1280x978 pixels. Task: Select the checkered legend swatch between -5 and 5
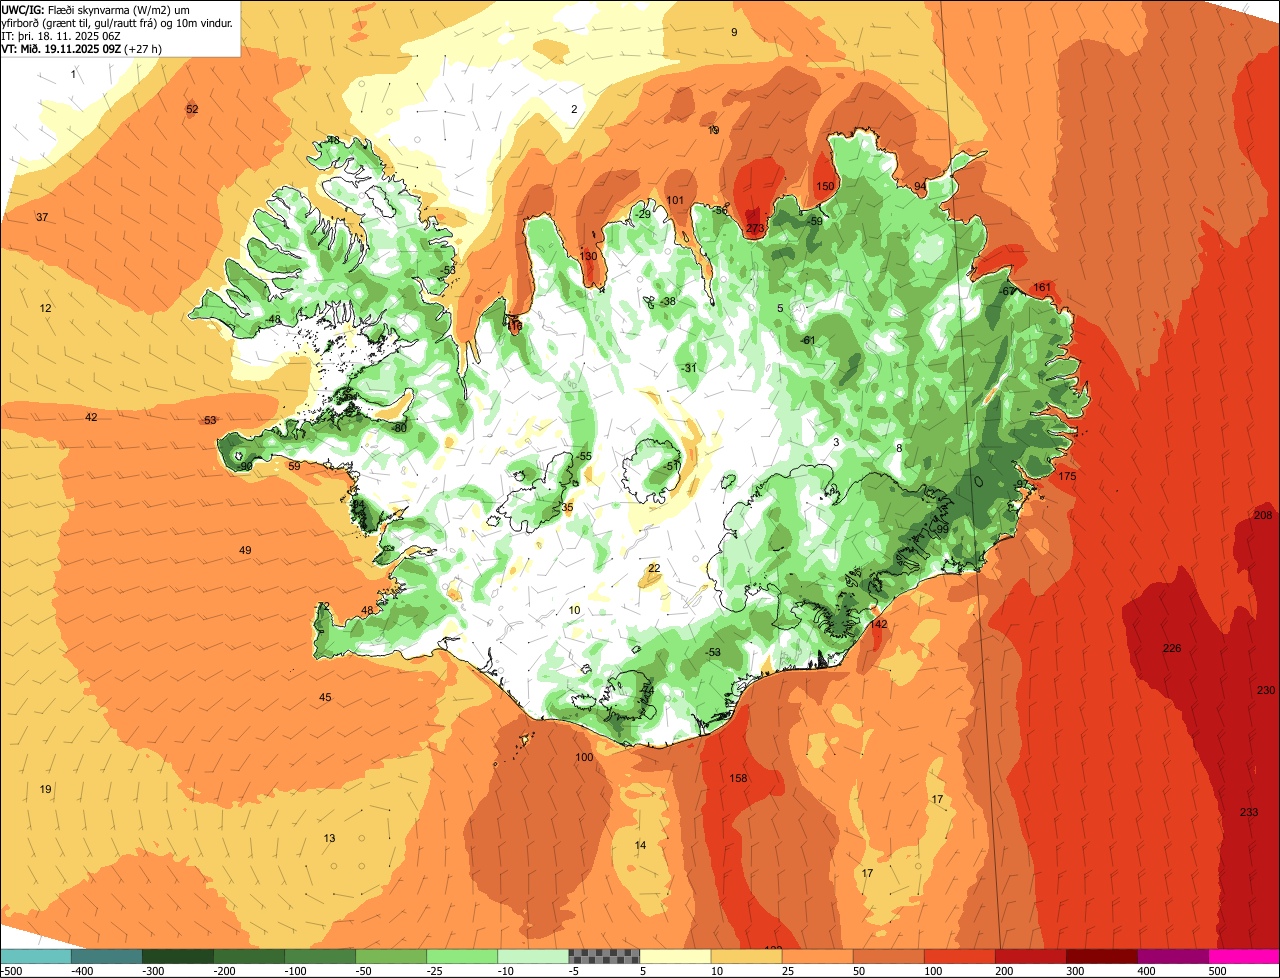(x=603, y=956)
